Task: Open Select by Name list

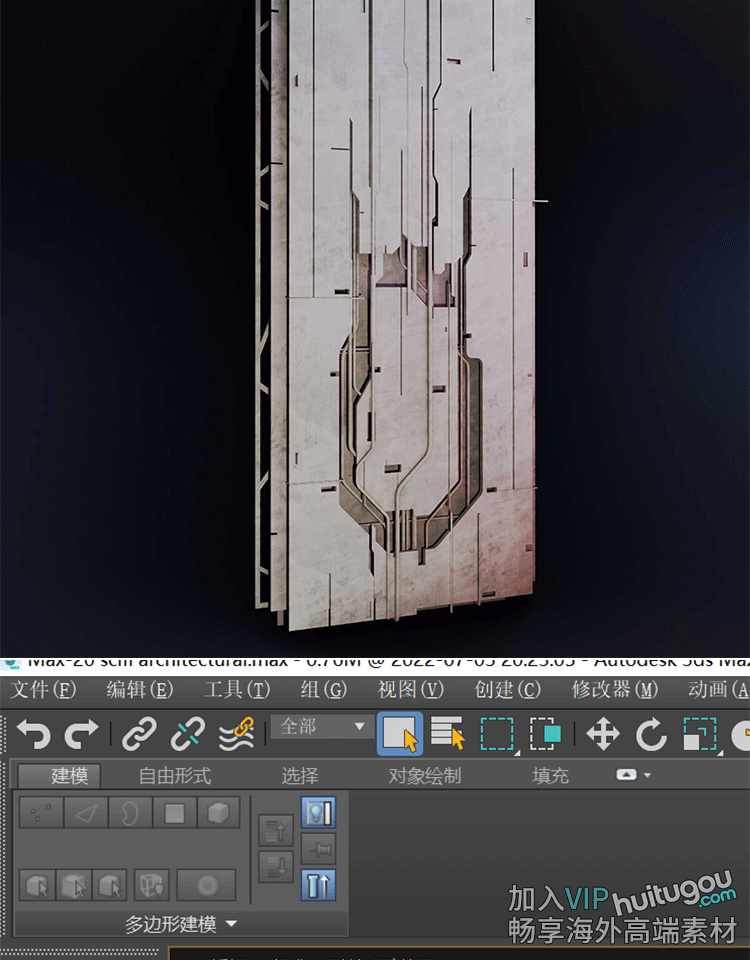Action: click(x=448, y=735)
